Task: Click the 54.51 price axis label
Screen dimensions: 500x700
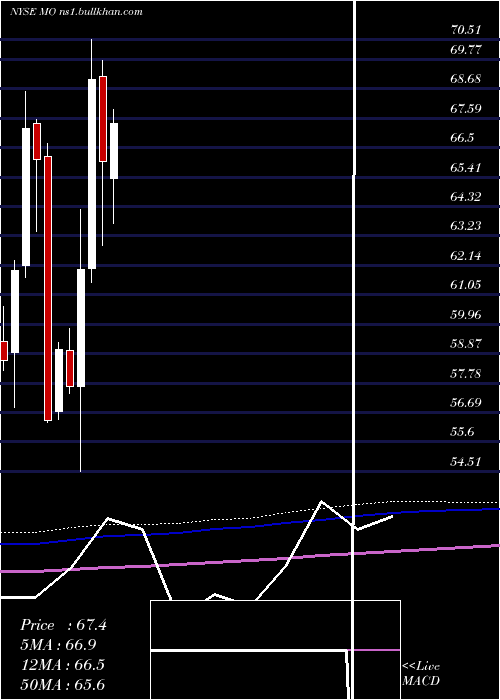Action: (466, 462)
